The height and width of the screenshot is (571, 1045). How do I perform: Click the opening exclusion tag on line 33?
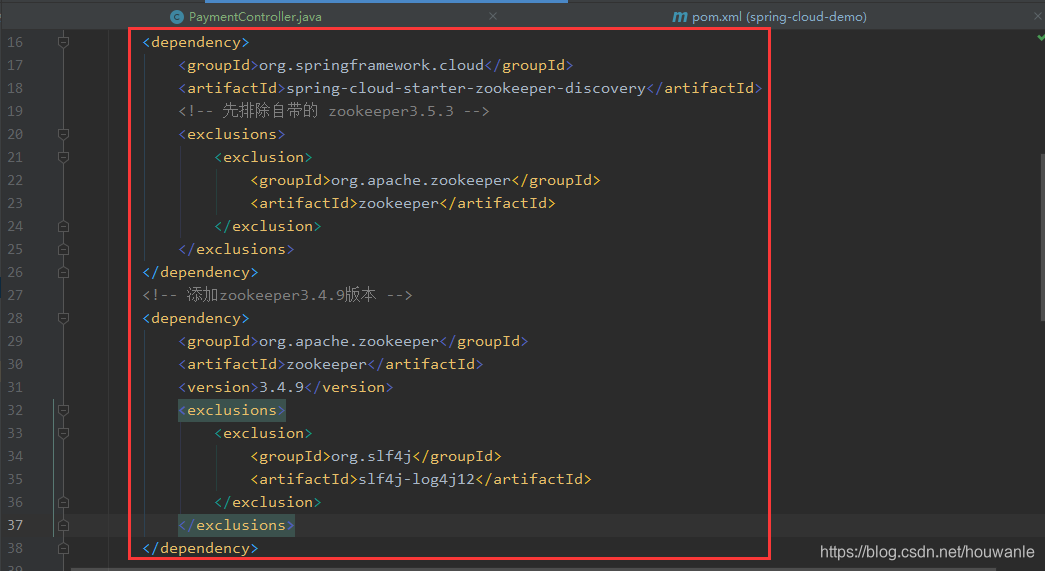(x=263, y=433)
